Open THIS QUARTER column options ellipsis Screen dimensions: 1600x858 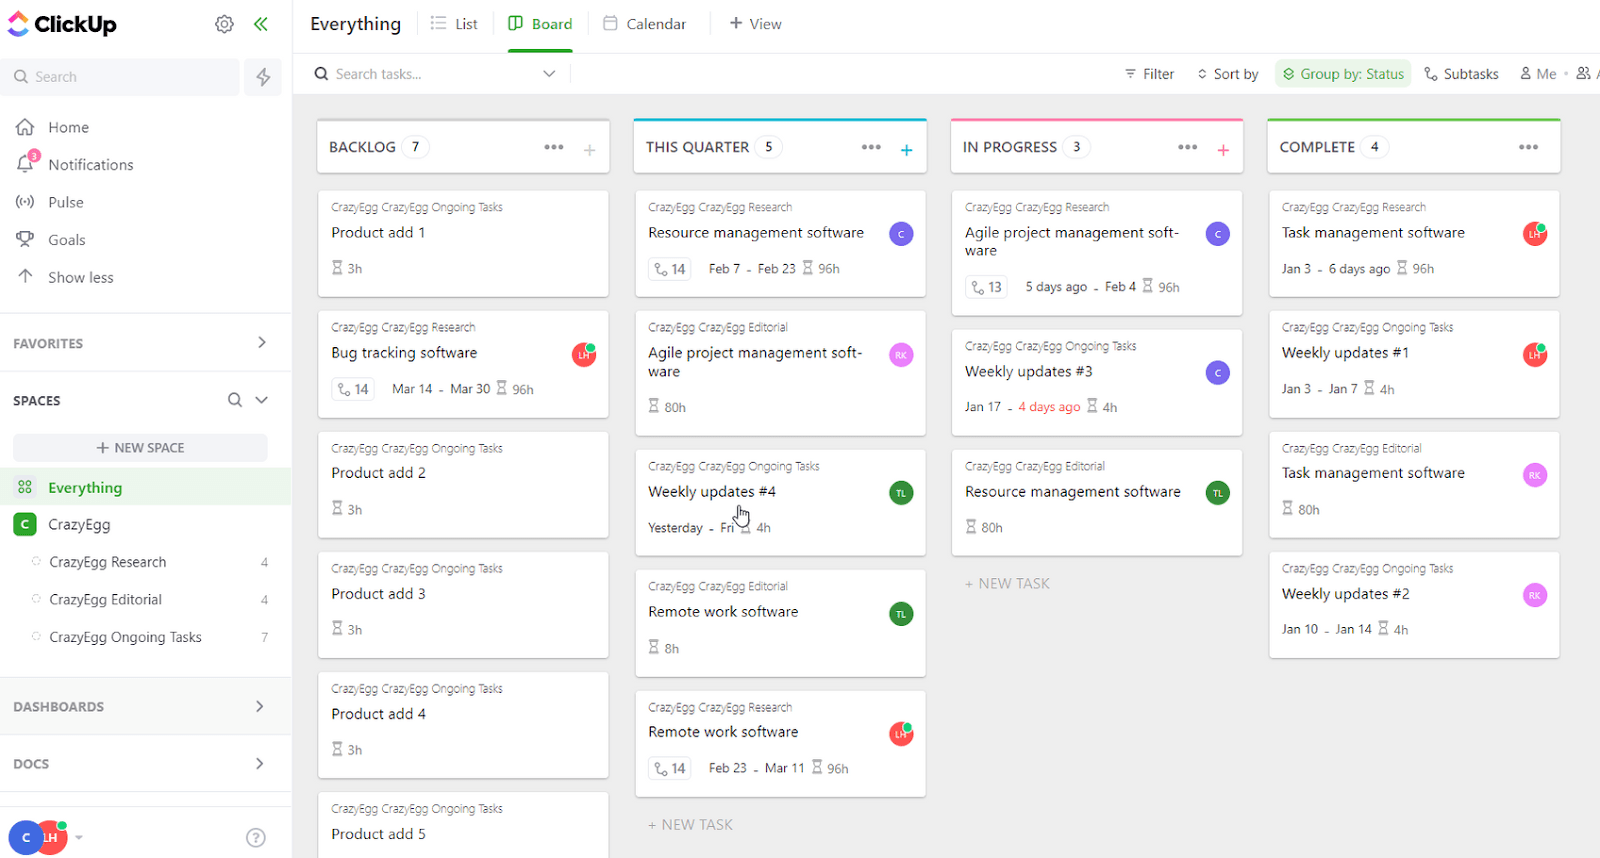click(871, 147)
